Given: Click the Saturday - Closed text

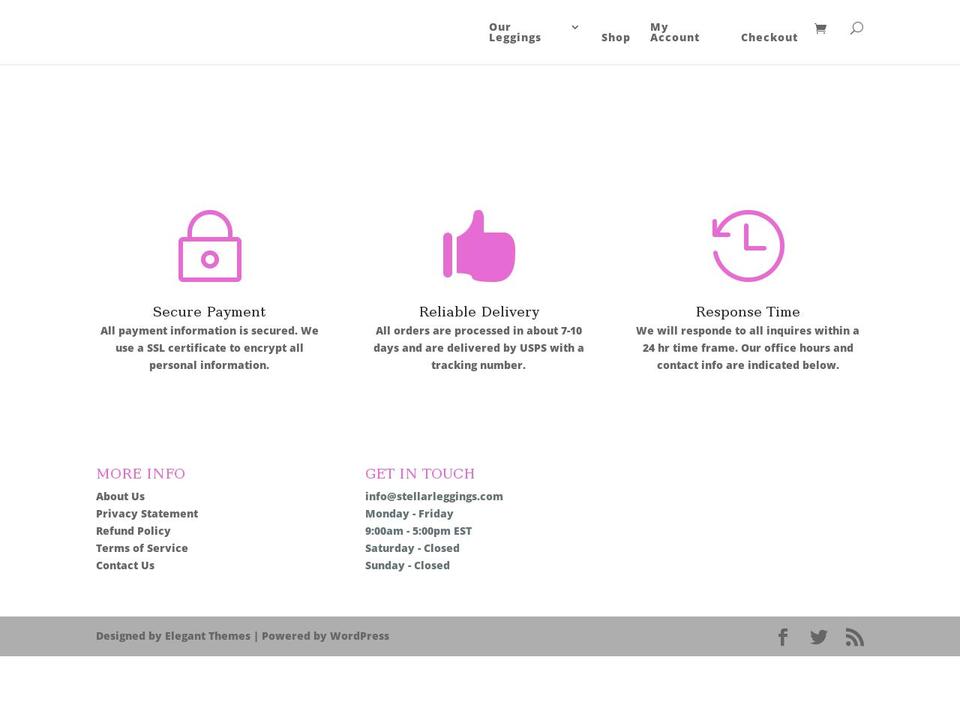Looking at the screenshot, I should coord(412,548).
